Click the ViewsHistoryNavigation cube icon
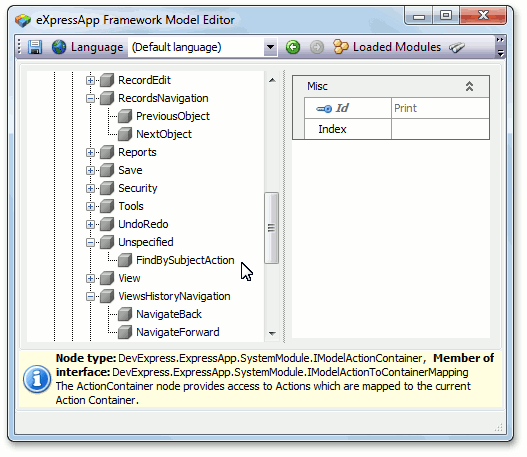Image resolution: width=527 pixels, height=457 pixels. 107,296
